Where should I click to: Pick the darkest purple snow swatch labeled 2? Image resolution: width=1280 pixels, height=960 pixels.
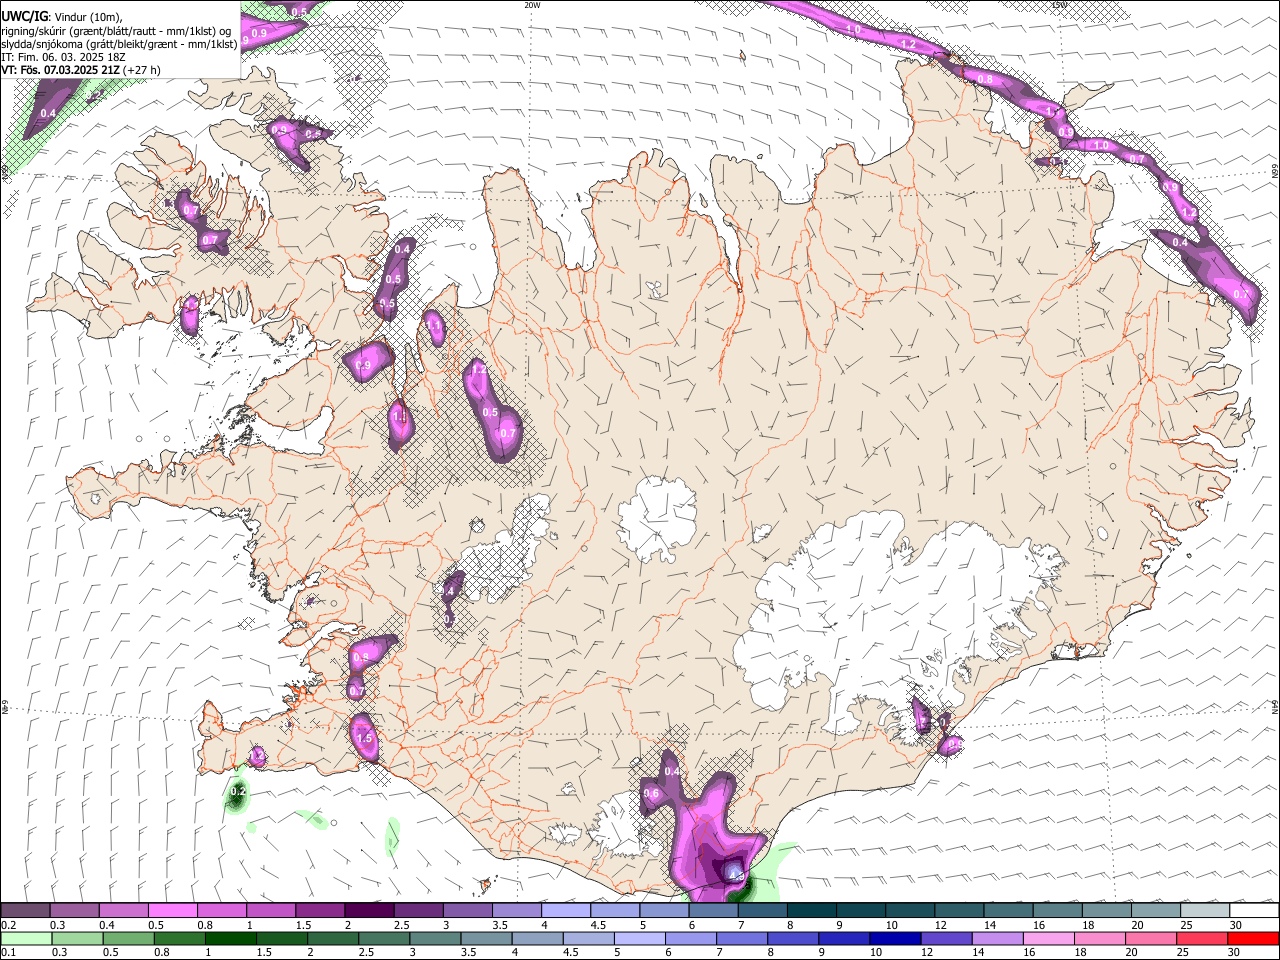tap(369, 911)
